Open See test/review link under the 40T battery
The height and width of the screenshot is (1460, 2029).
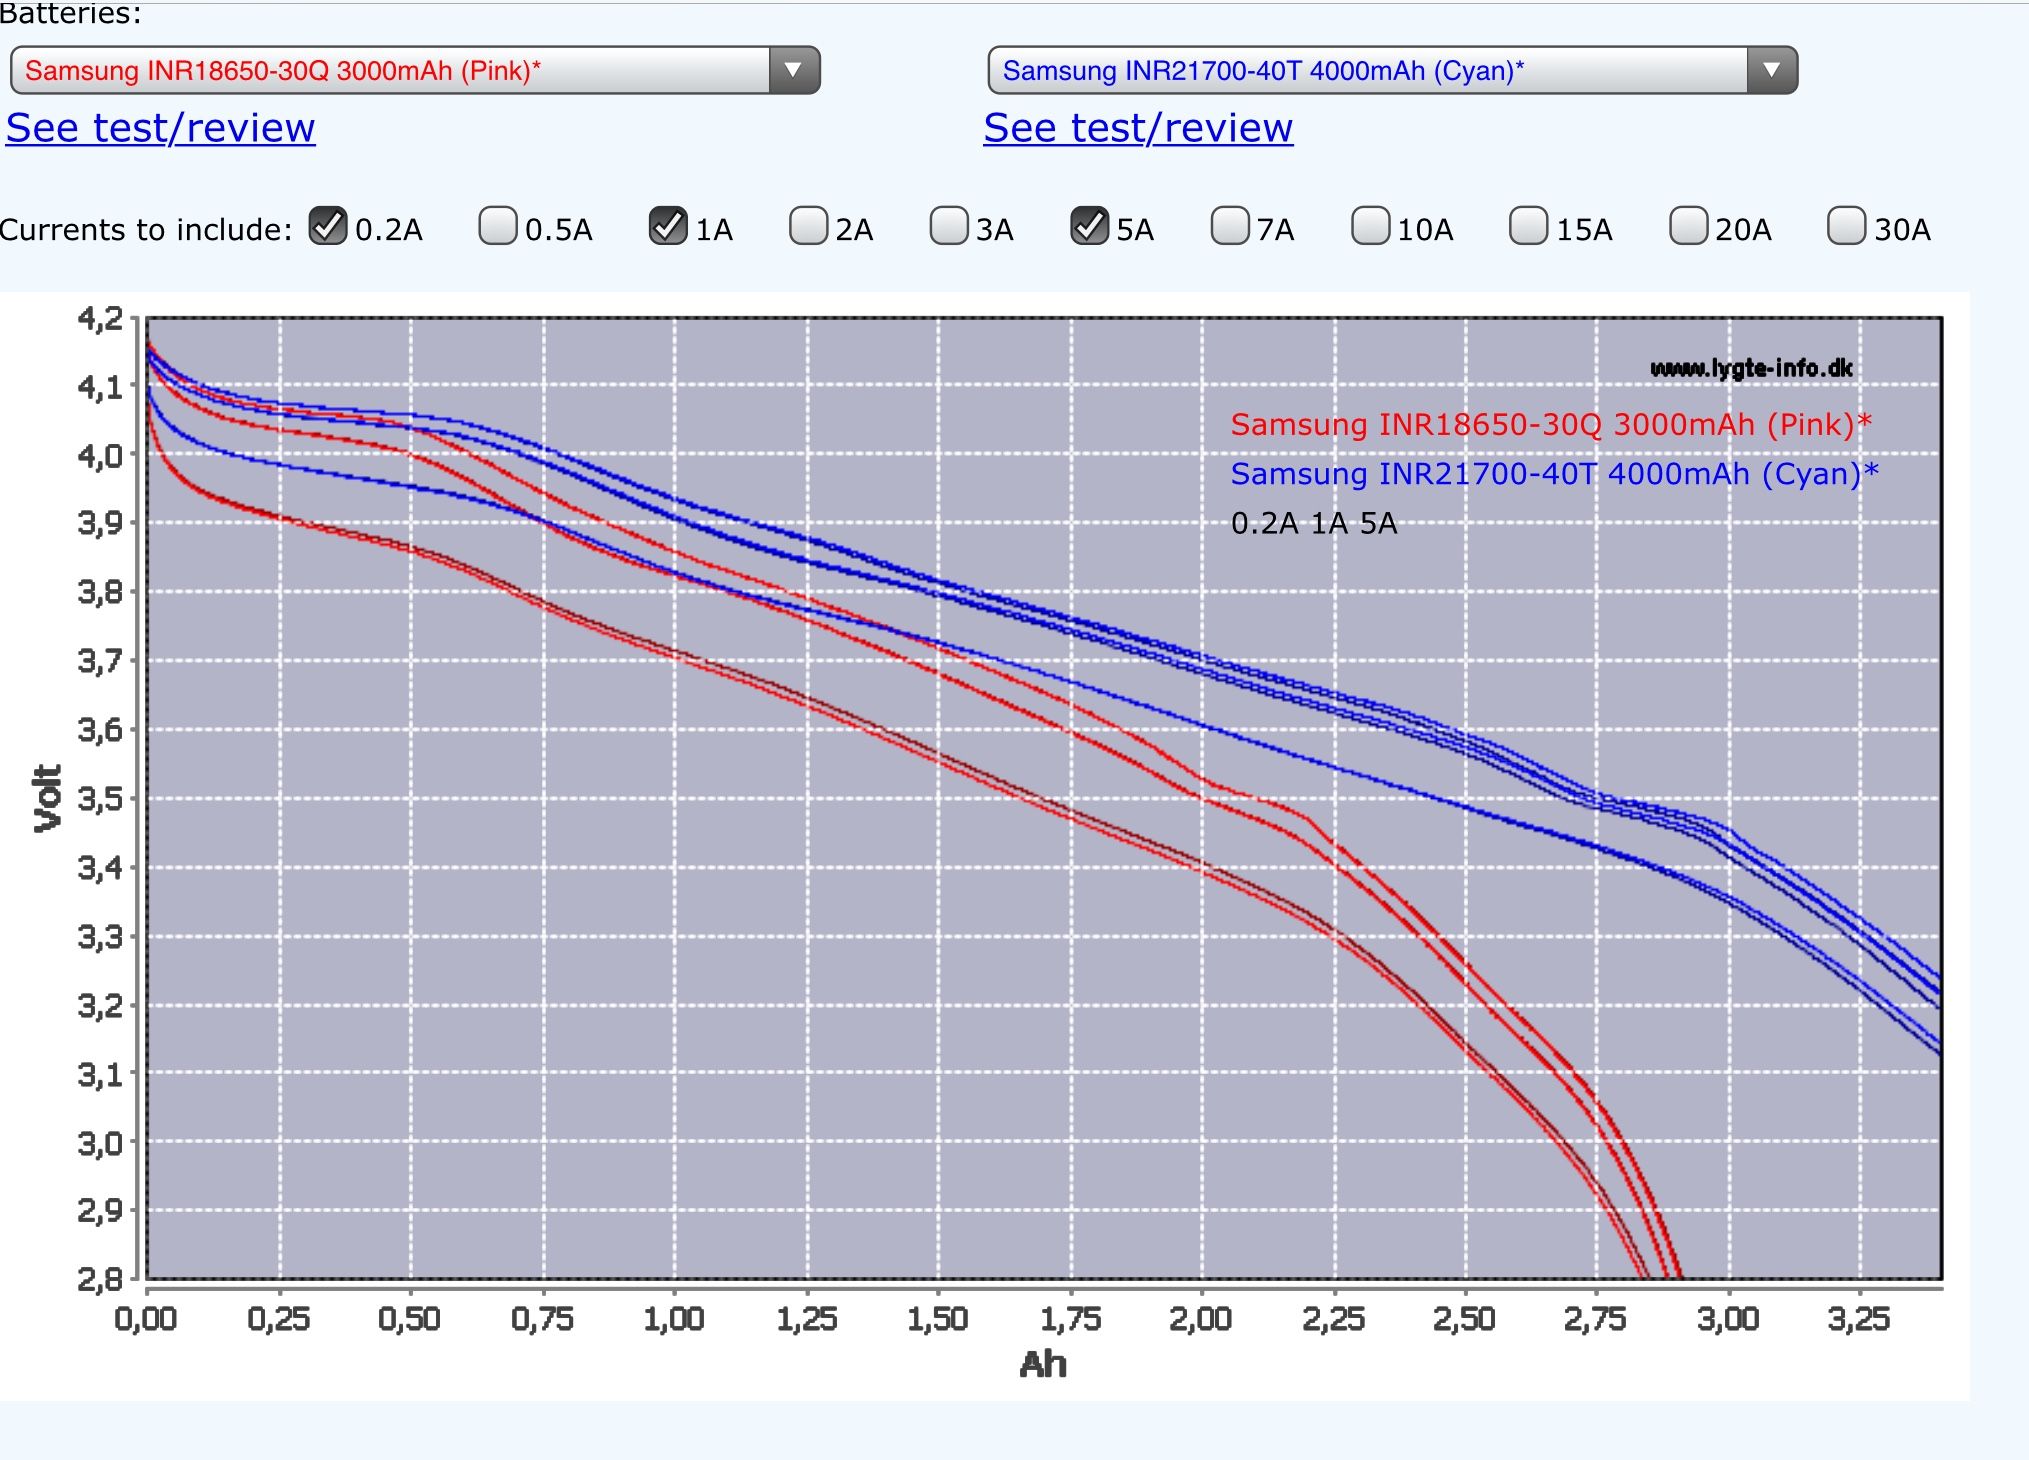tap(1138, 128)
